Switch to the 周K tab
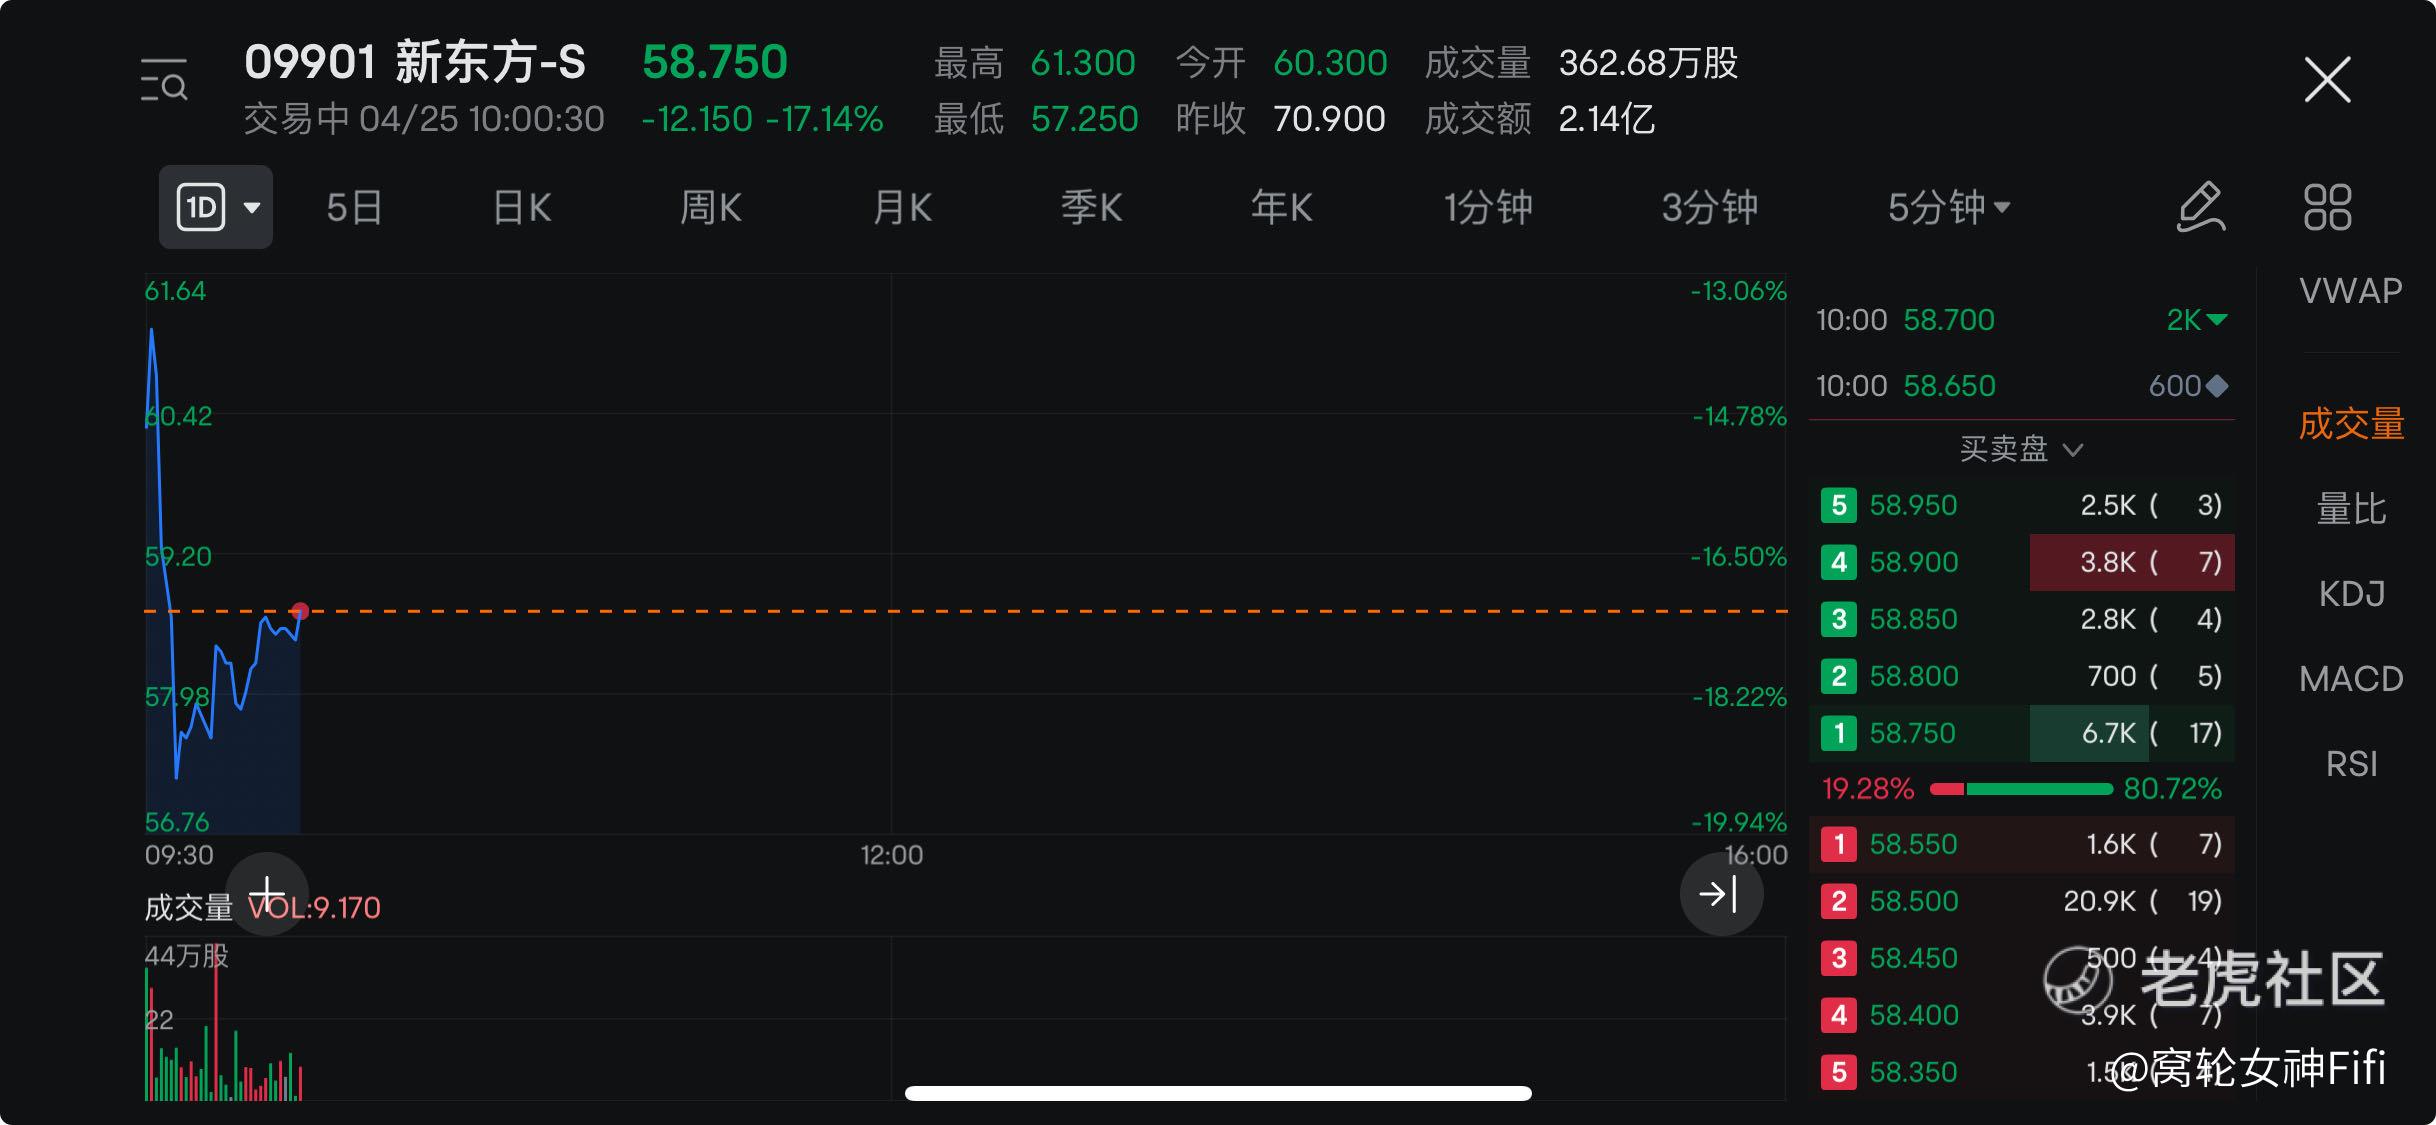Viewport: 2436px width, 1125px height. click(710, 207)
